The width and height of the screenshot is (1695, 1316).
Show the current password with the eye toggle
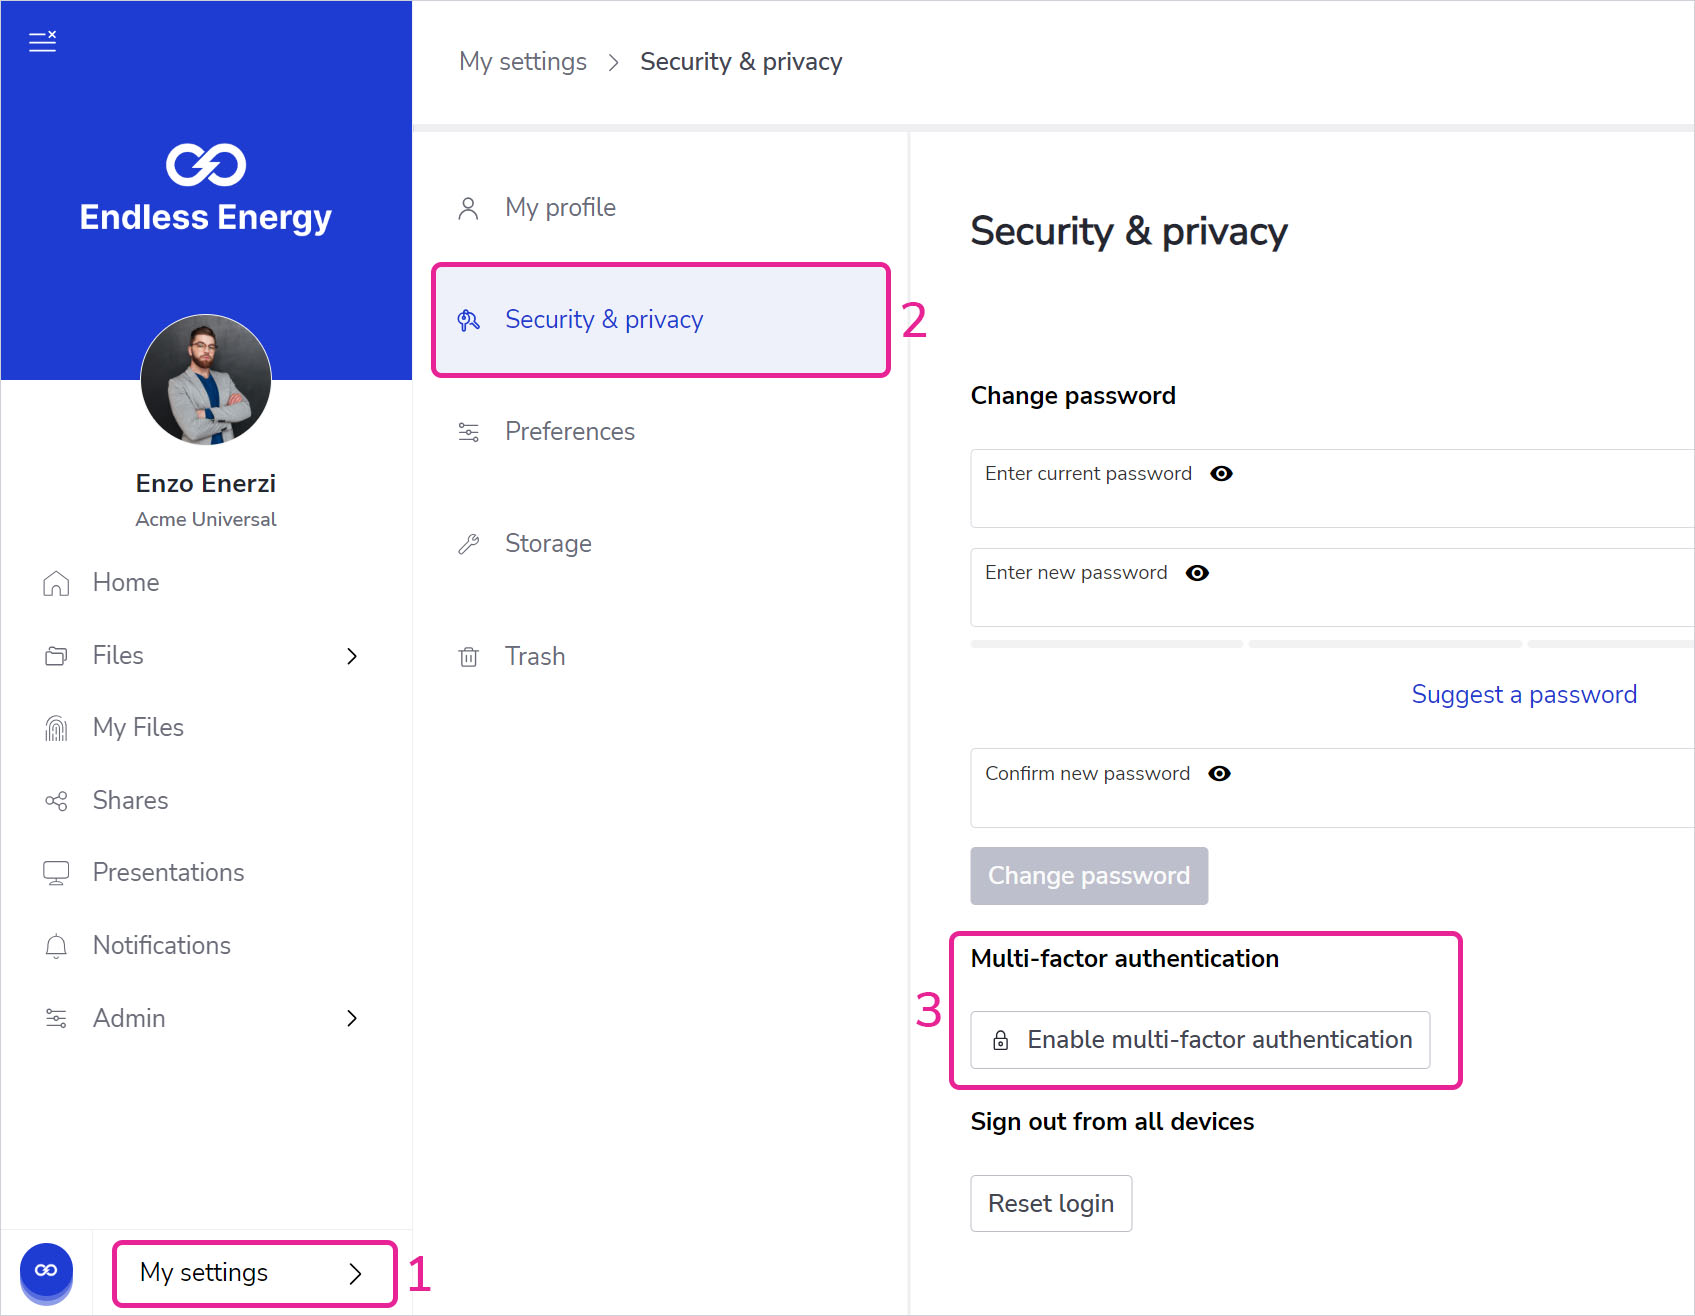click(1221, 473)
